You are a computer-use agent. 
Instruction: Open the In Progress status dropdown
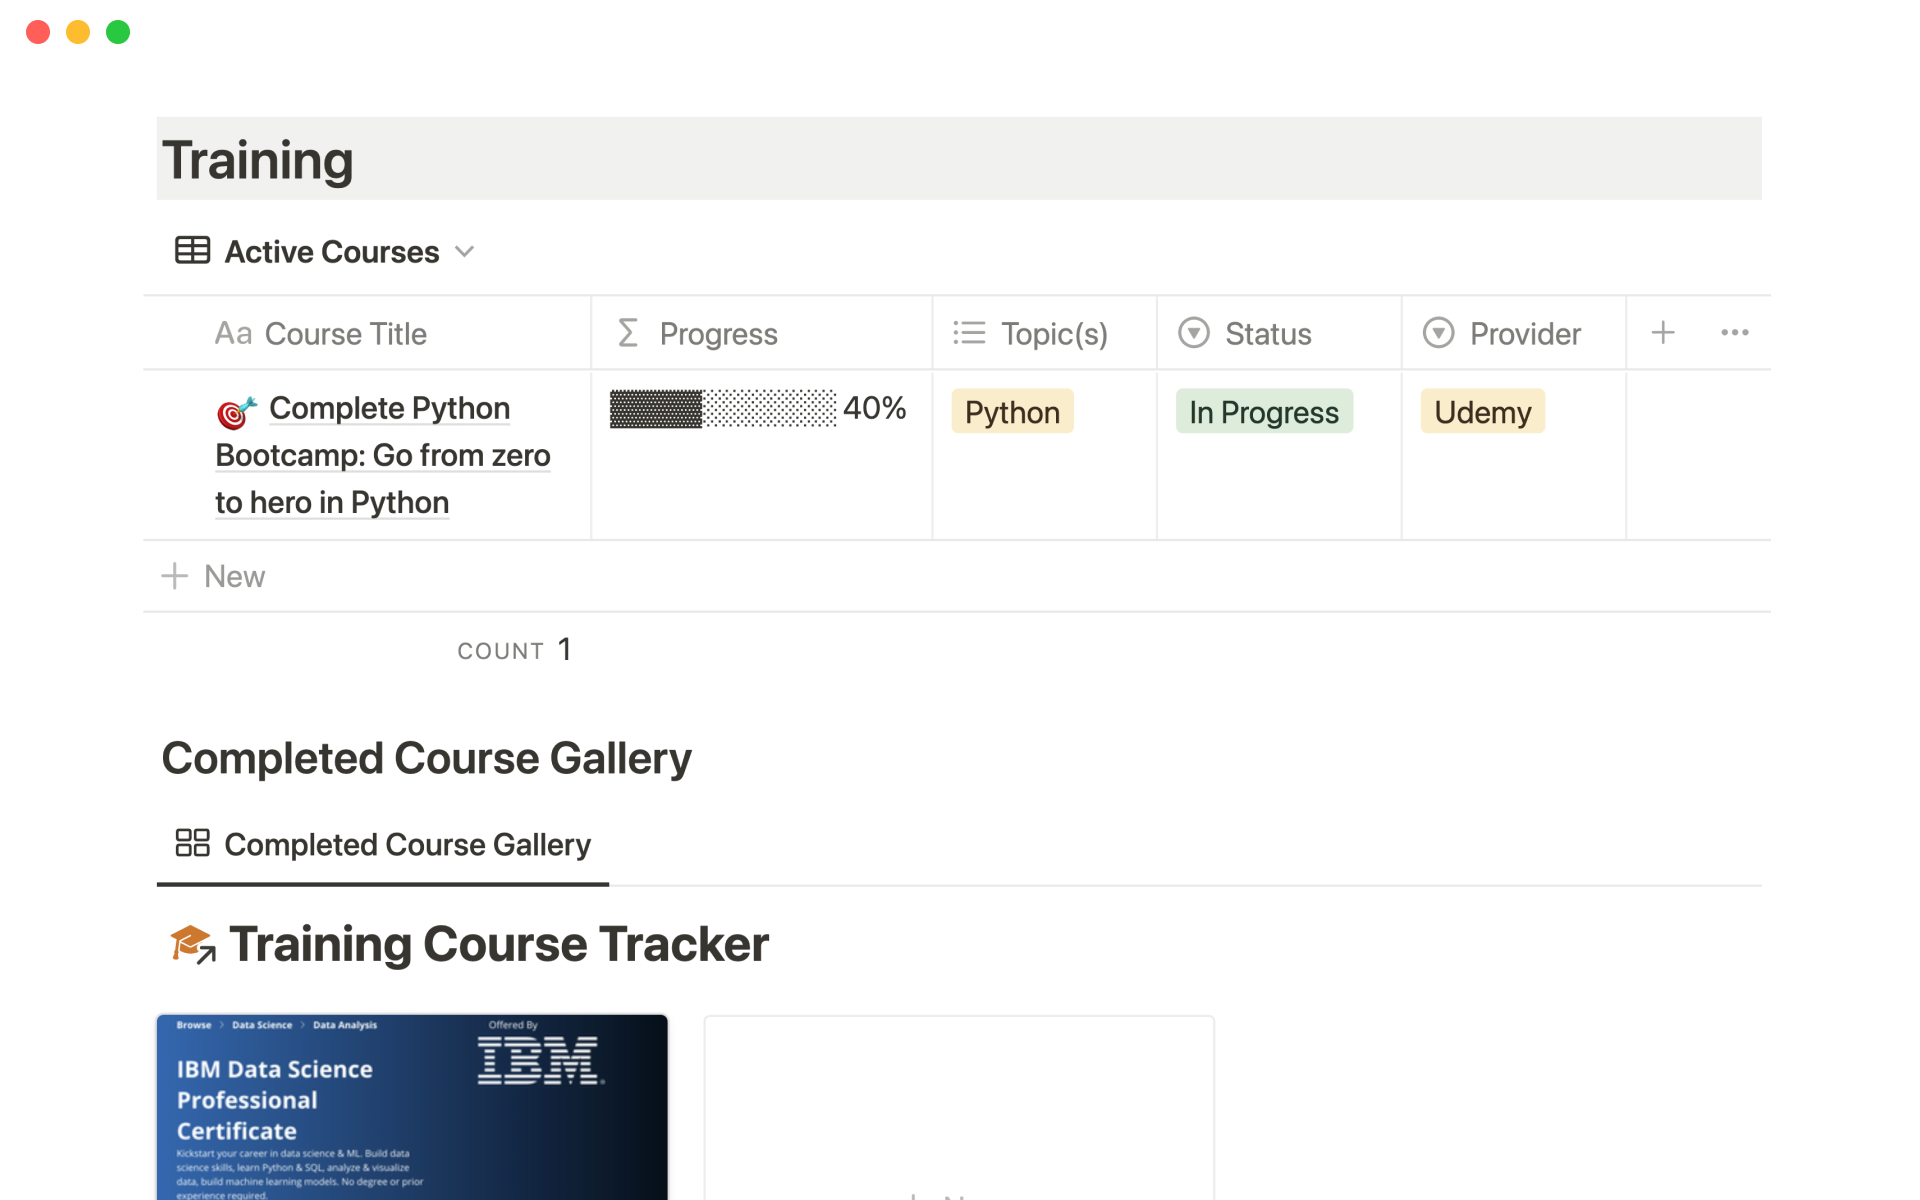pyautogui.click(x=1263, y=412)
